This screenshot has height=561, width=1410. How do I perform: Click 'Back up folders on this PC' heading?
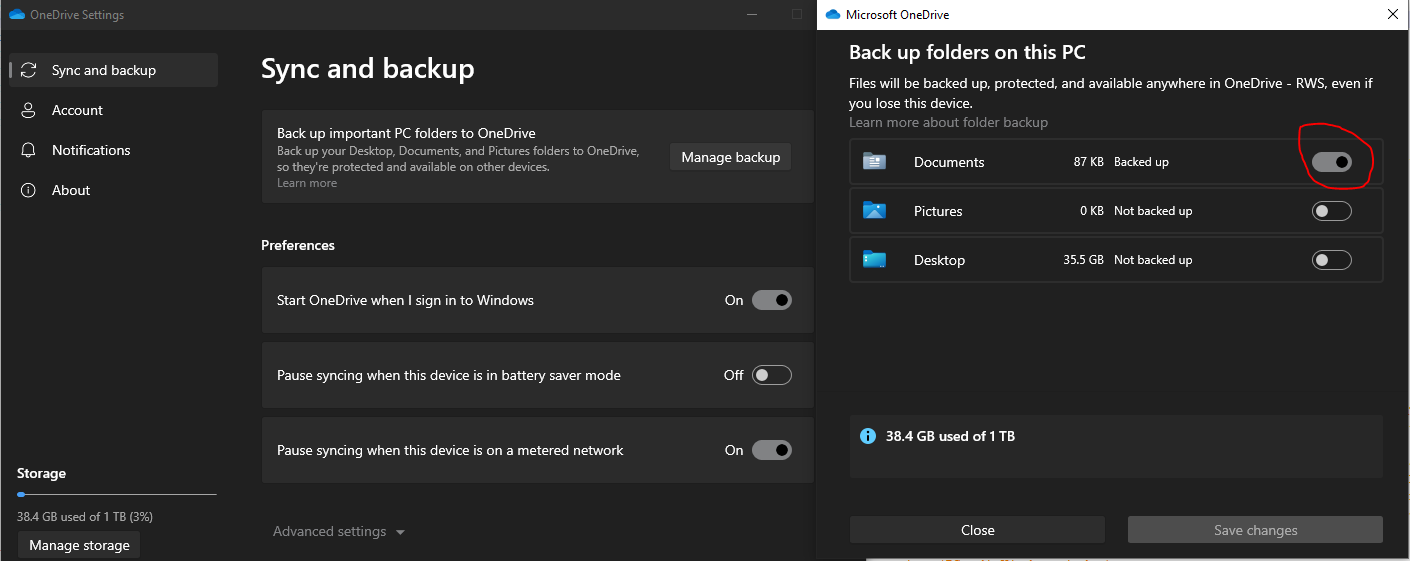coord(967,52)
